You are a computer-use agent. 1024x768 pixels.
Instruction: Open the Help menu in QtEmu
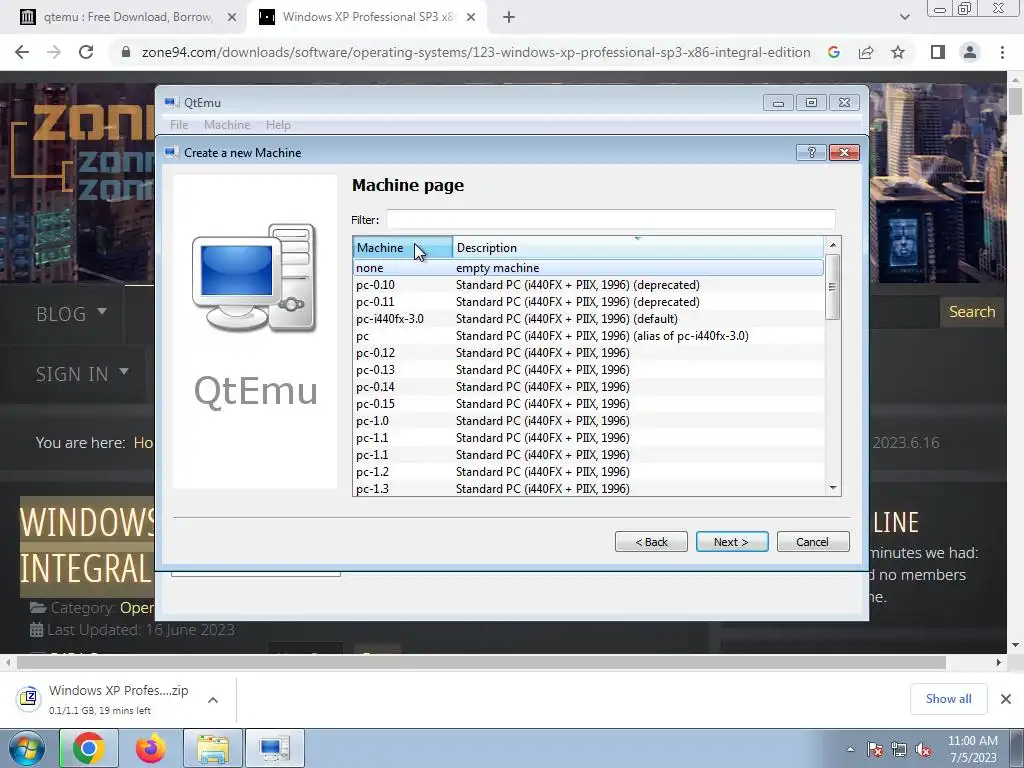(x=278, y=125)
